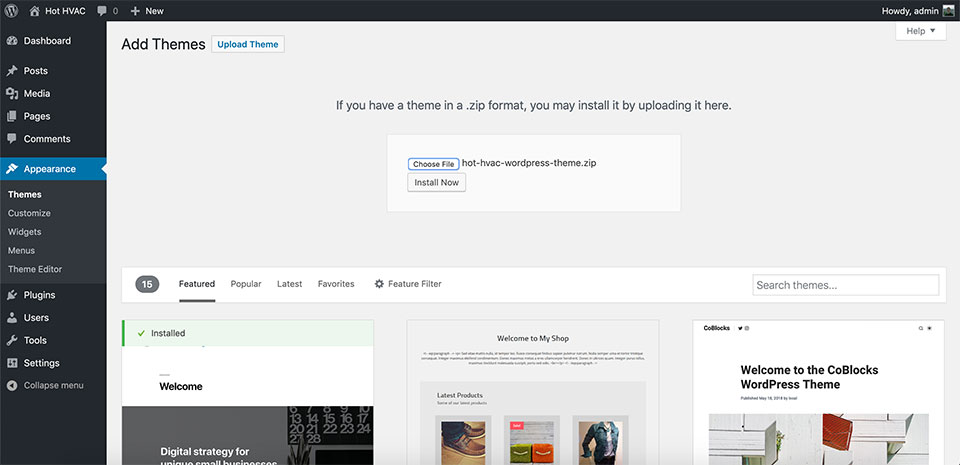Click the Comments icon in sidebar
960x465 pixels.
pos(12,139)
